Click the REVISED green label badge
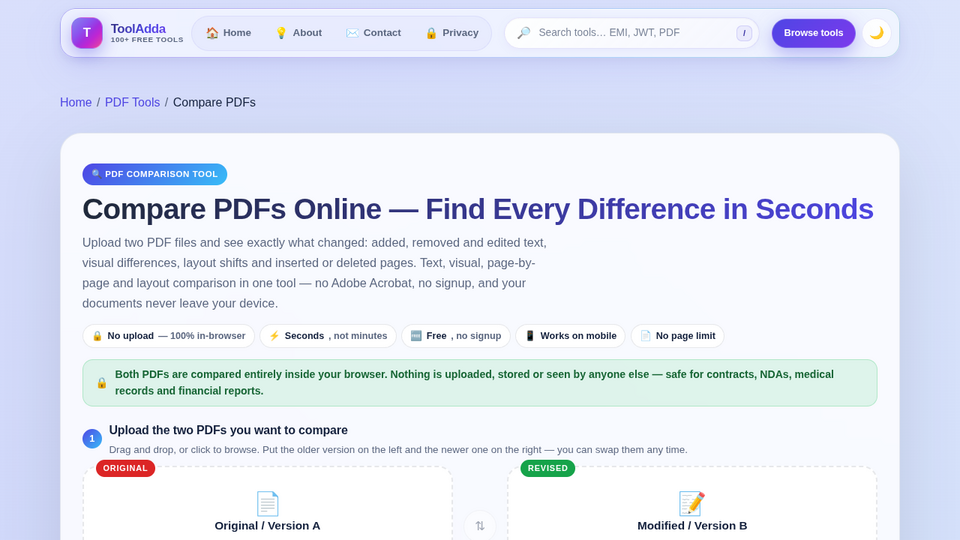The height and width of the screenshot is (540, 960). pyautogui.click(x=548, y=468)
